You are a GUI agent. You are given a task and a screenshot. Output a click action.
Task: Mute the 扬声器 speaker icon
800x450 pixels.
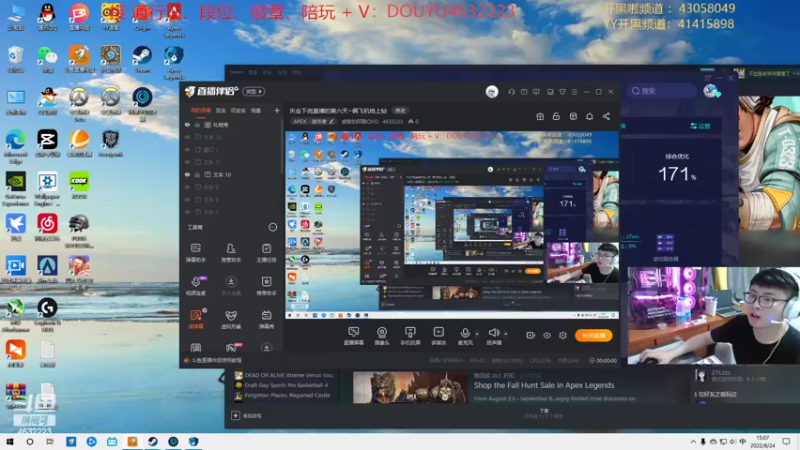(x=493, y=333)
